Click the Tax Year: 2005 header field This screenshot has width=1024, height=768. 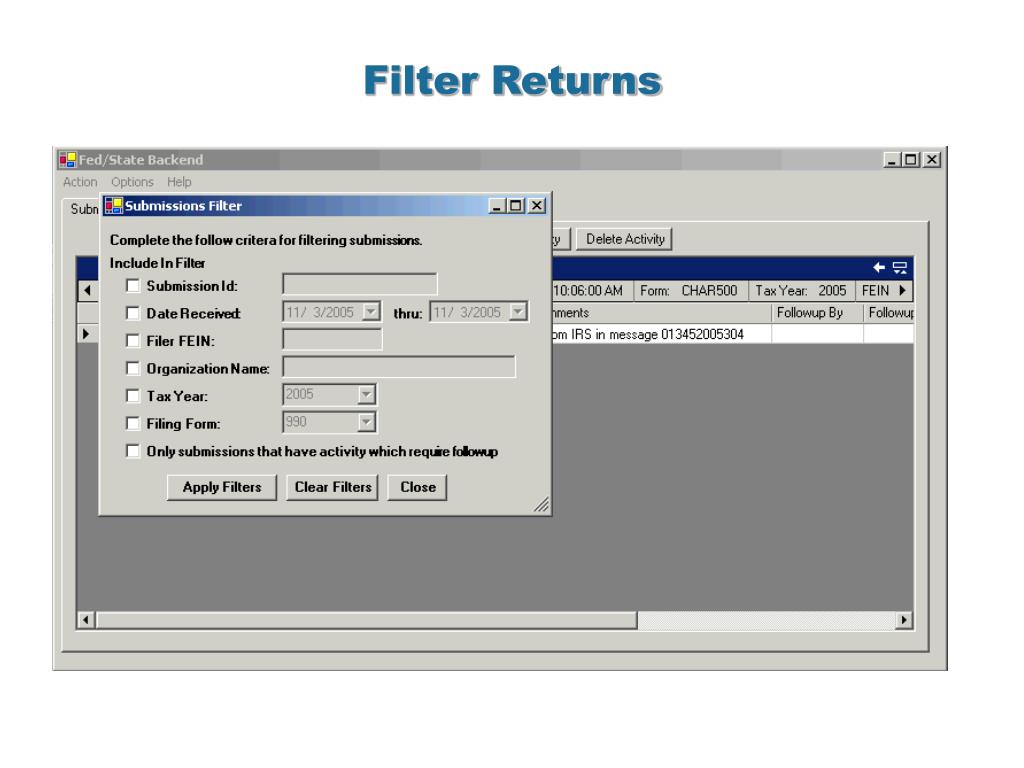point(801,291)
